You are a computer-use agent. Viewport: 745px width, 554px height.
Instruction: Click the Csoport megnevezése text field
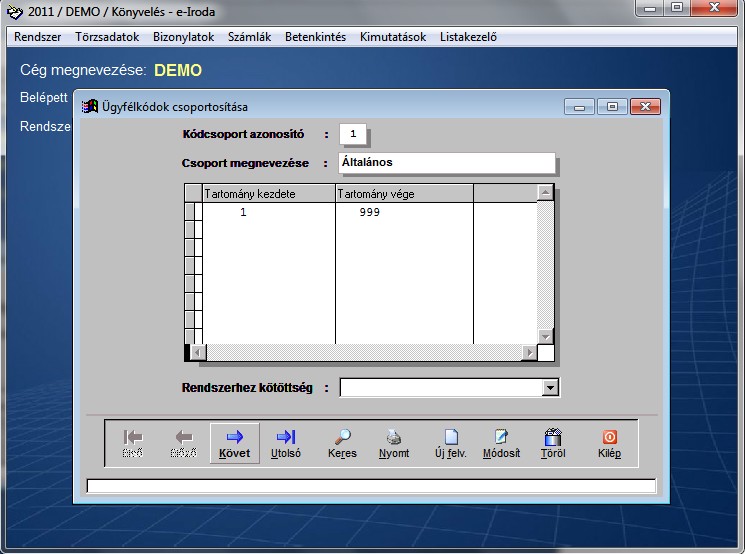446,163
